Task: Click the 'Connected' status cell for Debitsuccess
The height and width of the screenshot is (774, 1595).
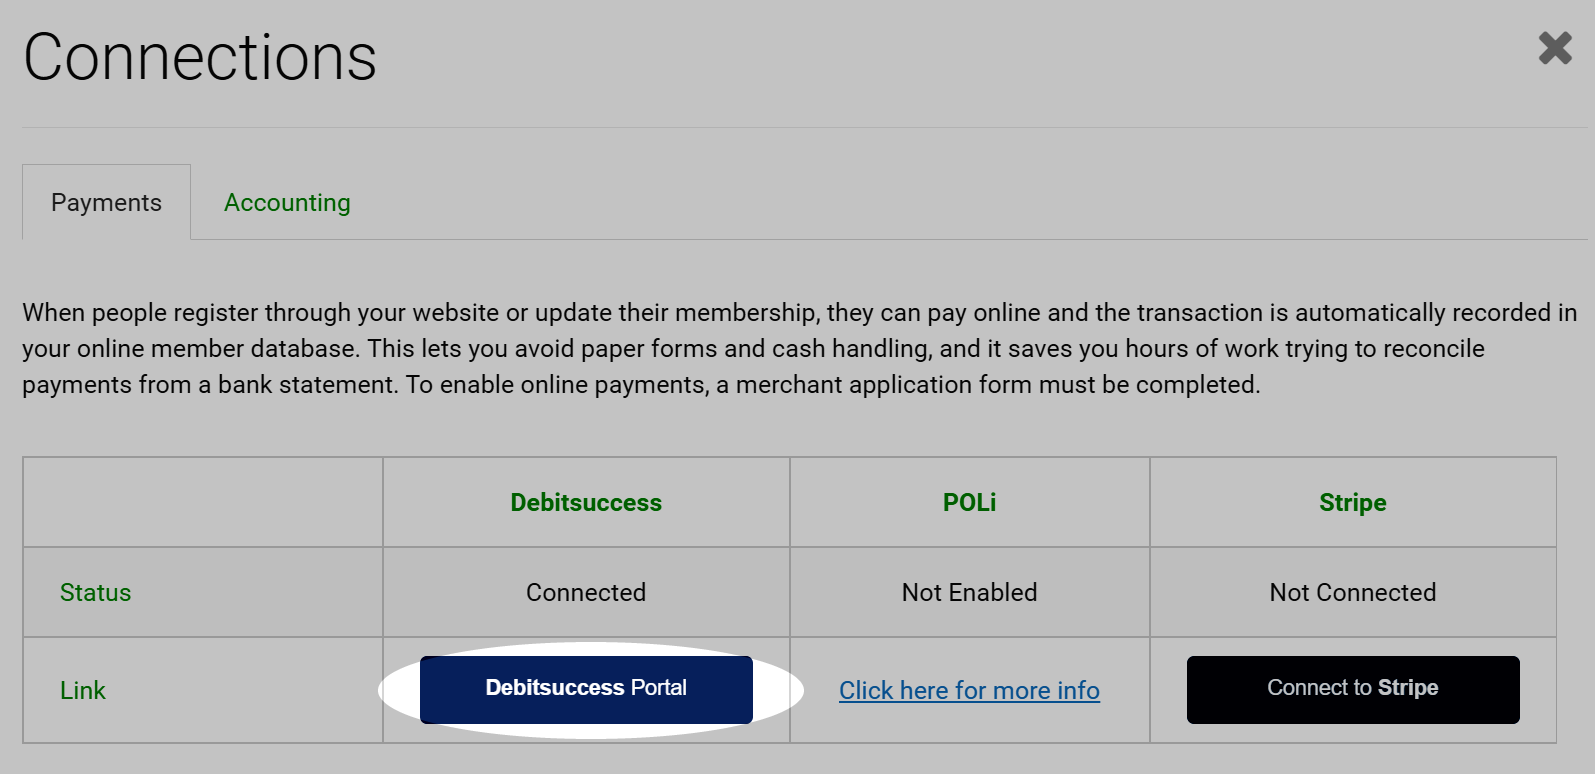Action: point(586,592)
